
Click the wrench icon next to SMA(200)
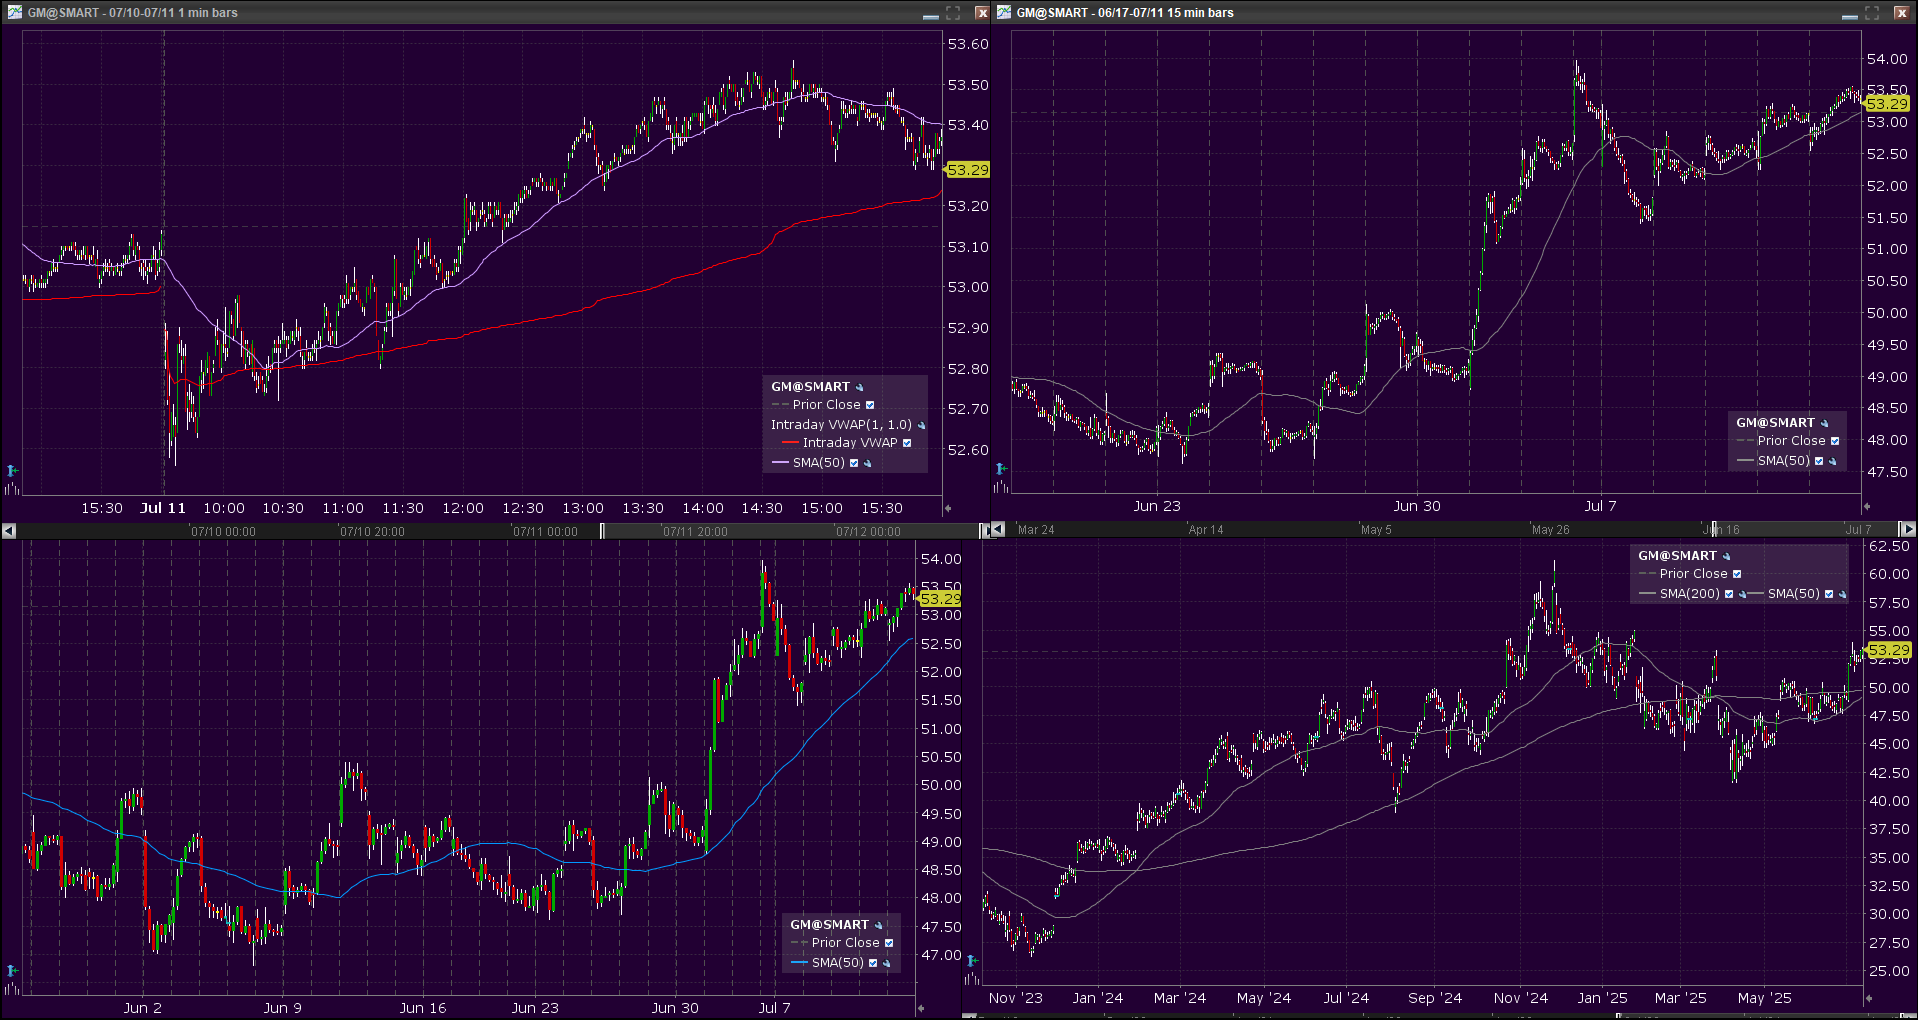click(x=1743, y=594)
